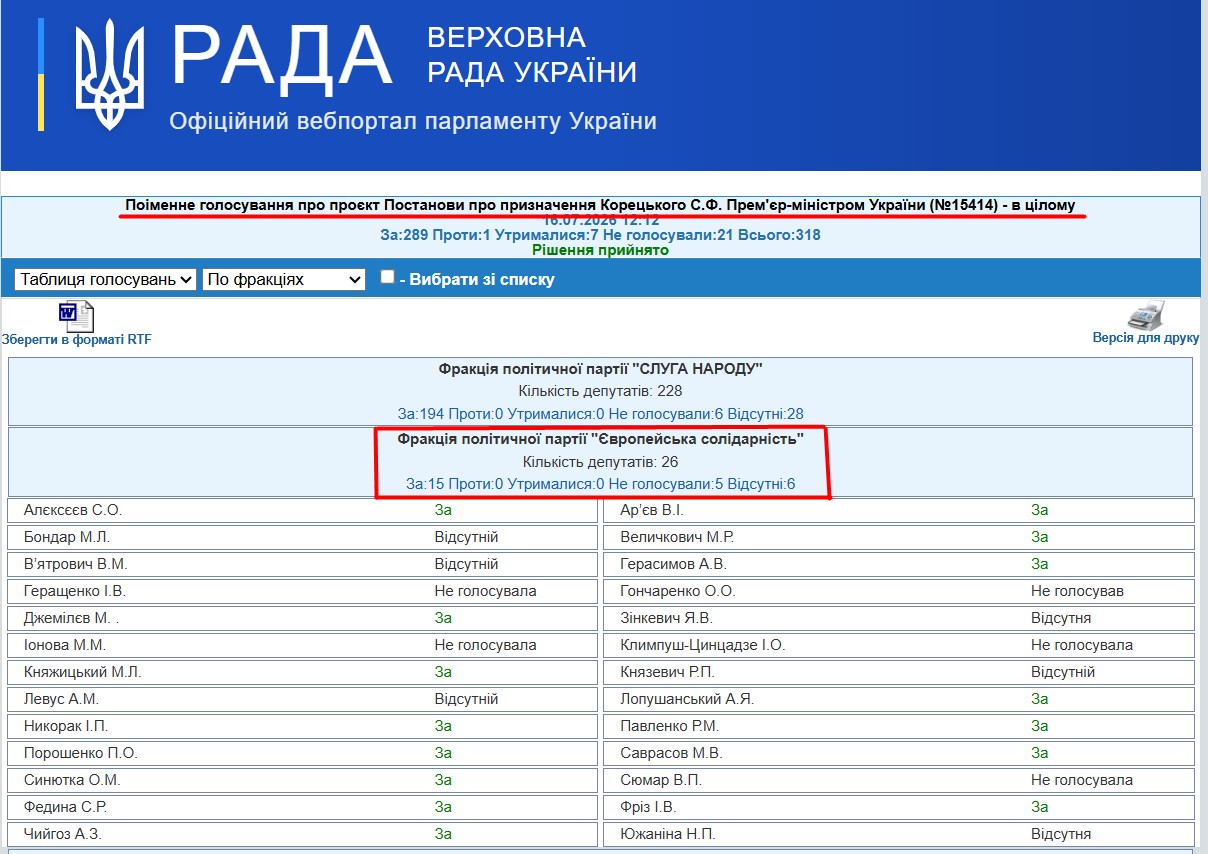
Task: Select deputy Сюмар В.П.
Action: pyautogui.click(x=660, y=780)
